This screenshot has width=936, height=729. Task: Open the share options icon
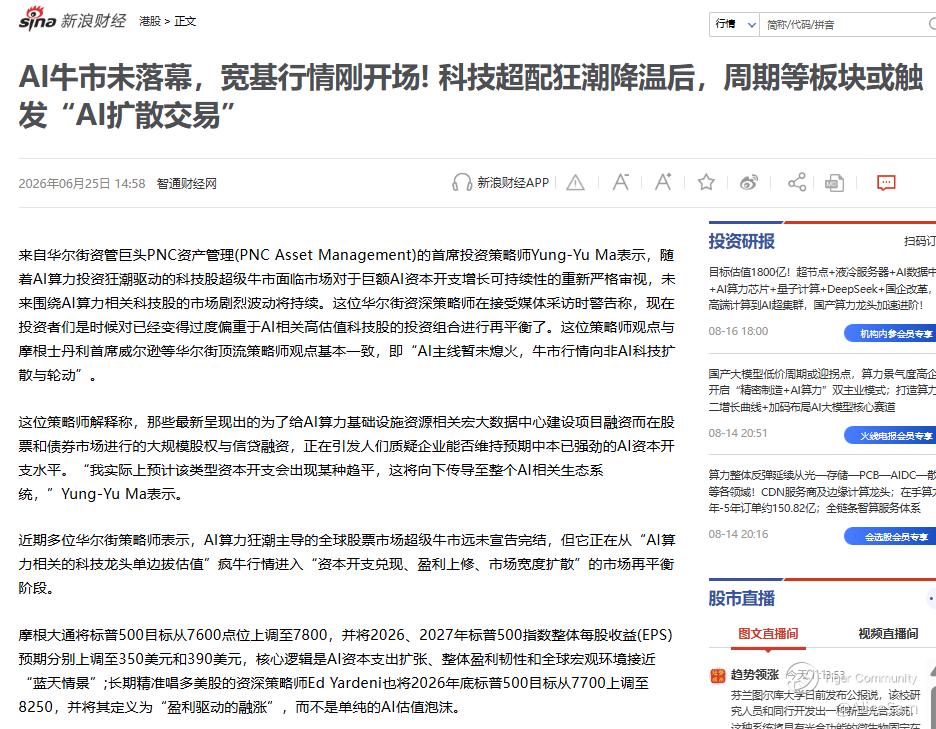797,182
